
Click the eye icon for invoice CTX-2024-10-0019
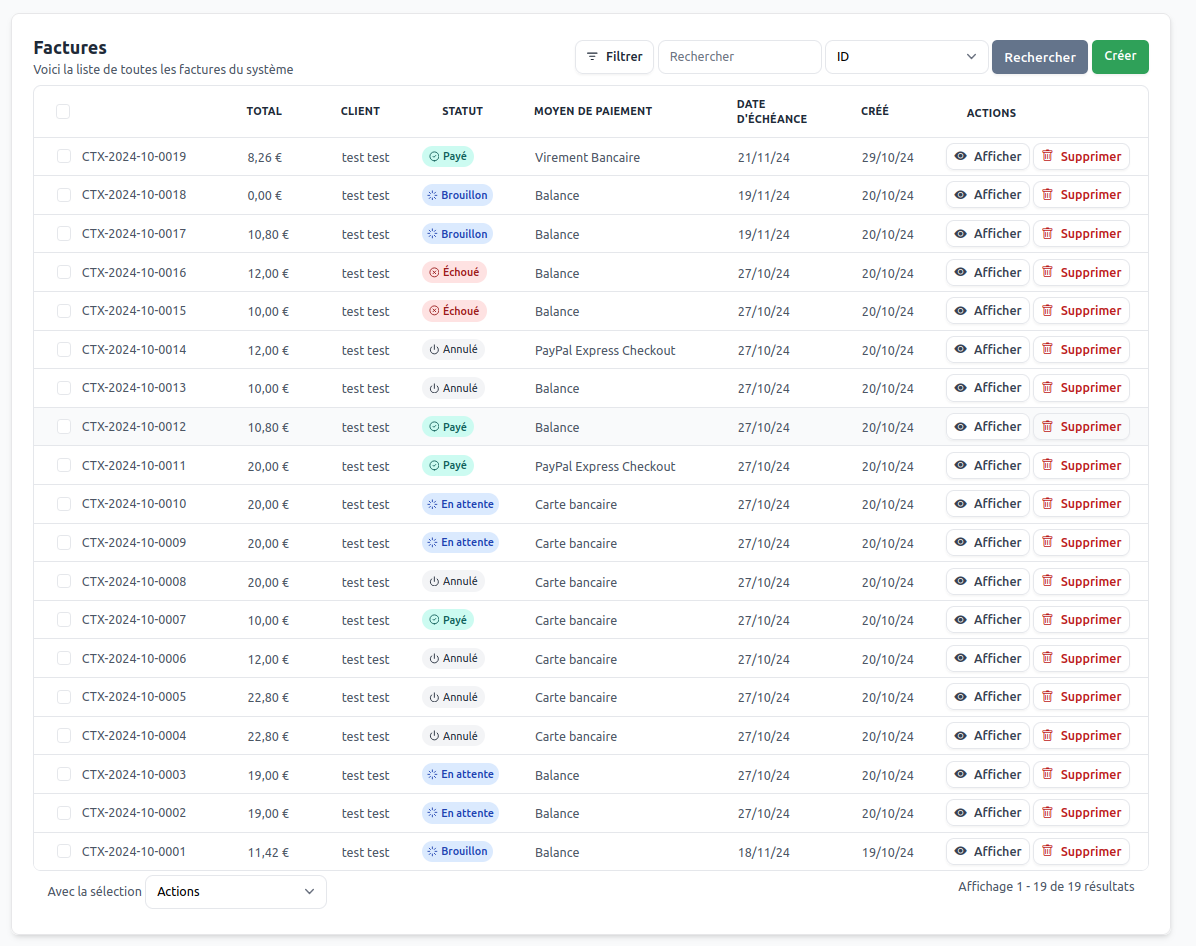point(961,157)
